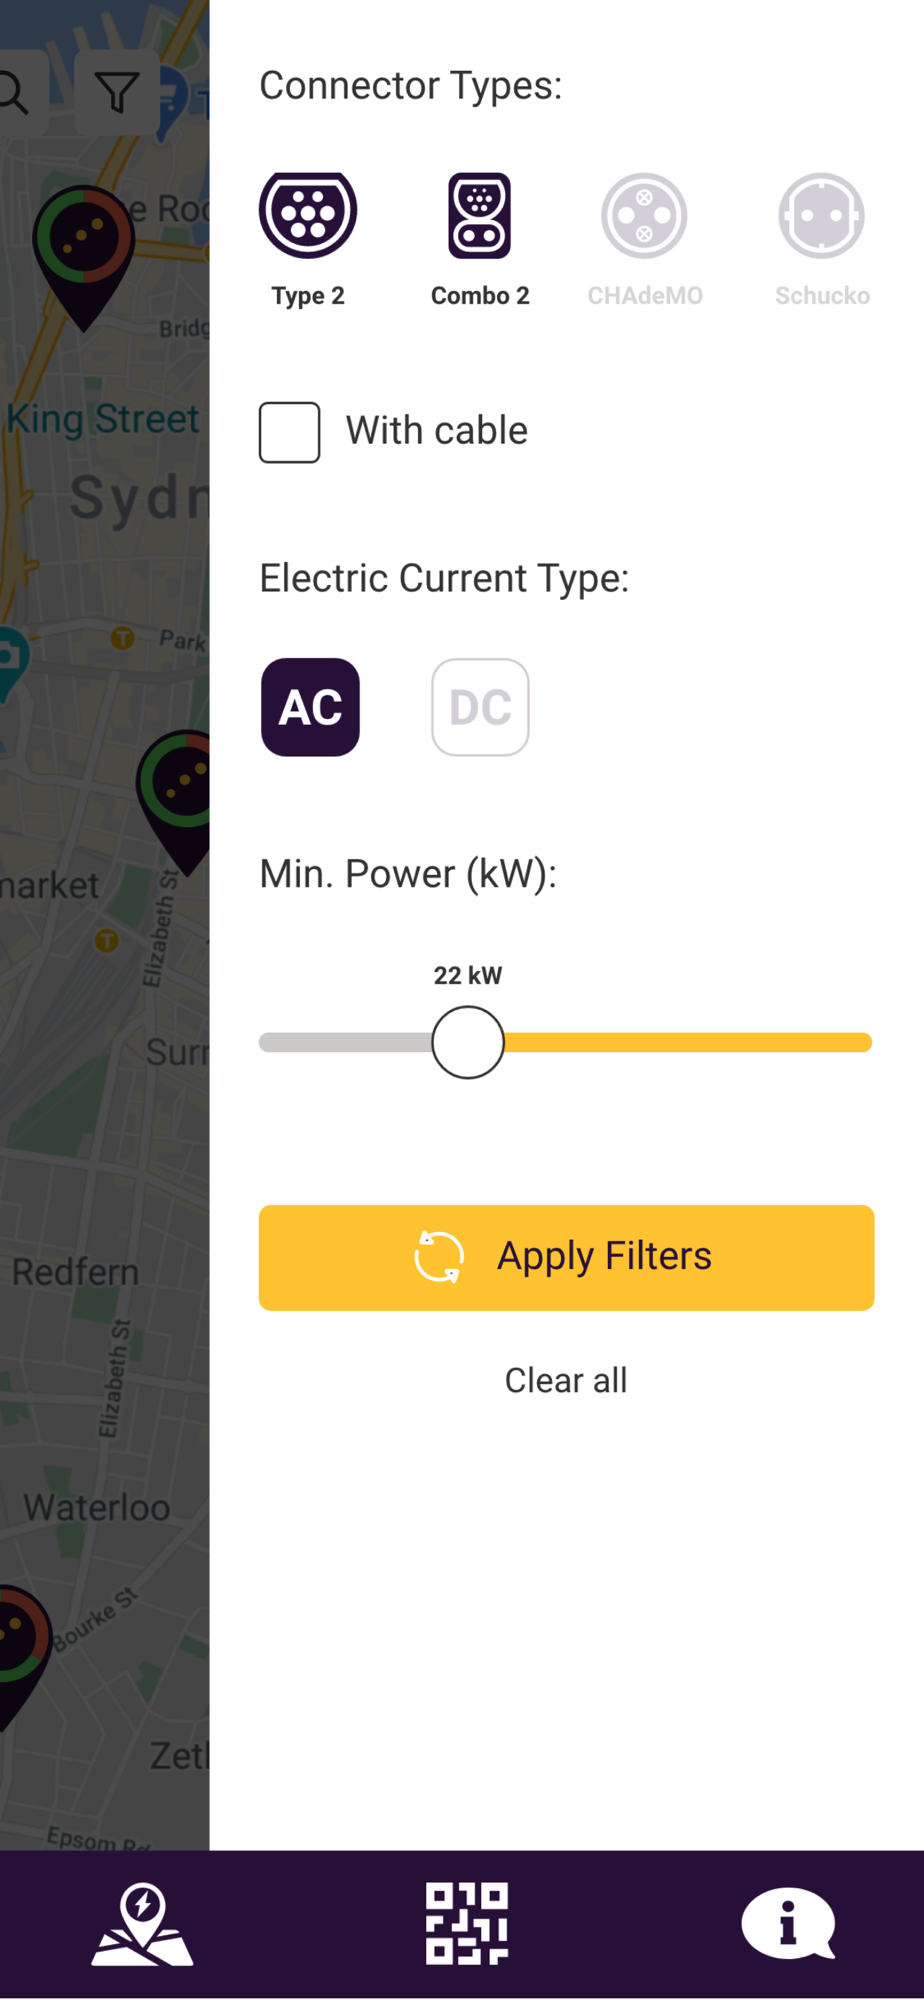The image size is (924, 2000).
Task: Open the info chat bubble tab
Action: click(788, 1923)
